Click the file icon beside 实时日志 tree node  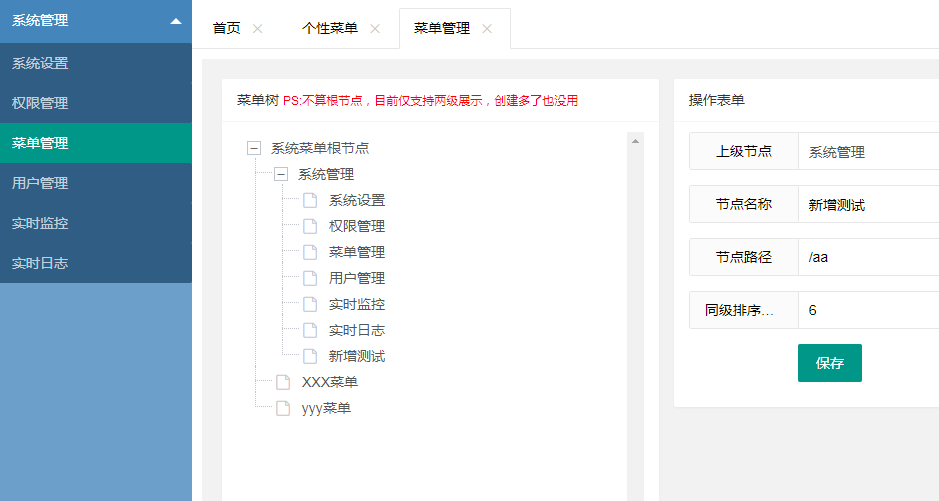coord(310,330)
